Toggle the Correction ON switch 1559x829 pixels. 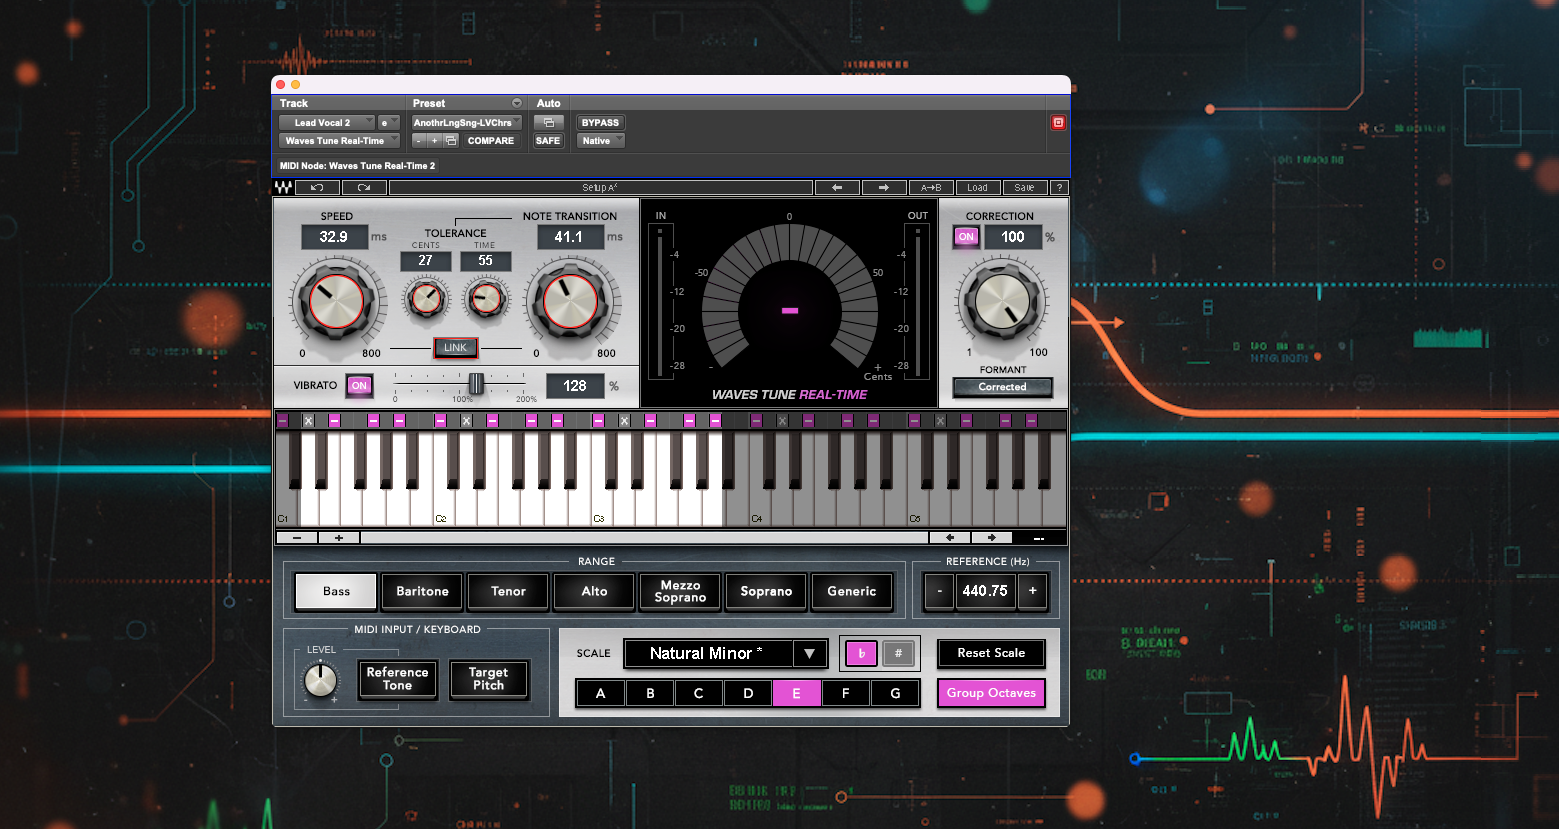coord(966,237)
